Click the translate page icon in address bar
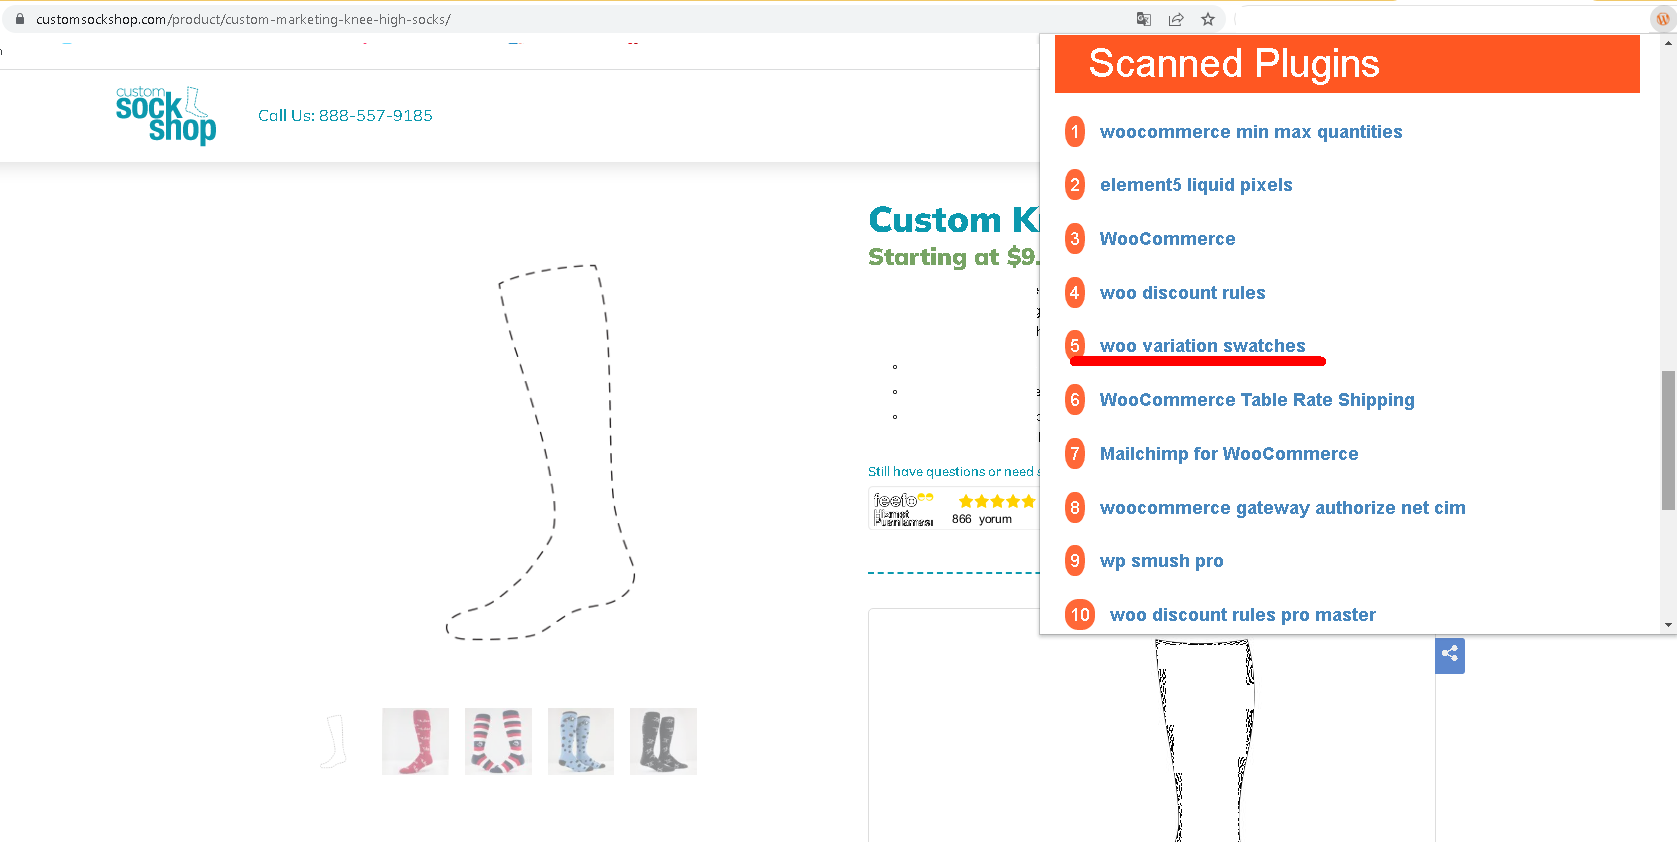The image size is (1677, 842). [1143, 19]
